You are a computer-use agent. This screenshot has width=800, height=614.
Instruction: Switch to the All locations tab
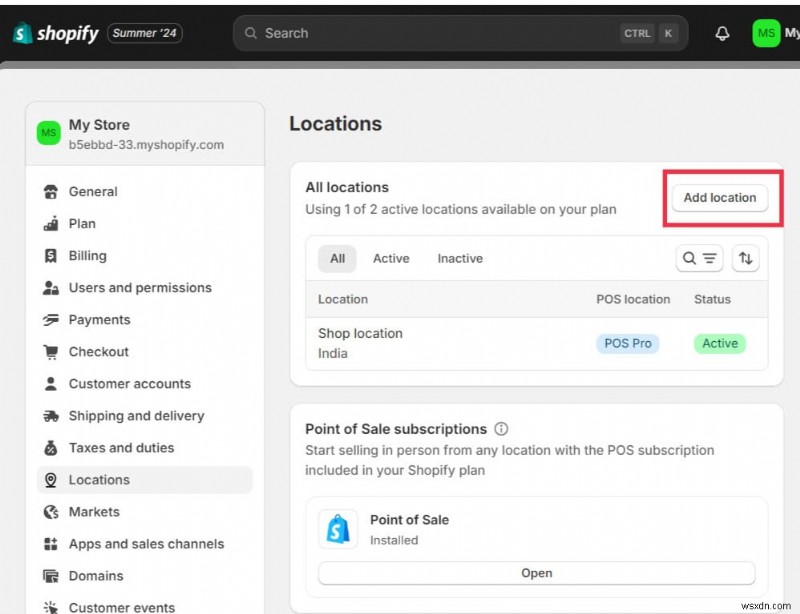point(337,259)
